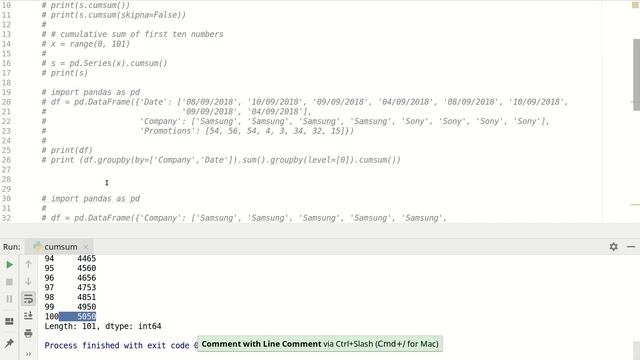Image resolution: width=640 pixels, height=360 pixels.
Task: Click '# print(s)' on line 17
Action: tap(64, 73)
